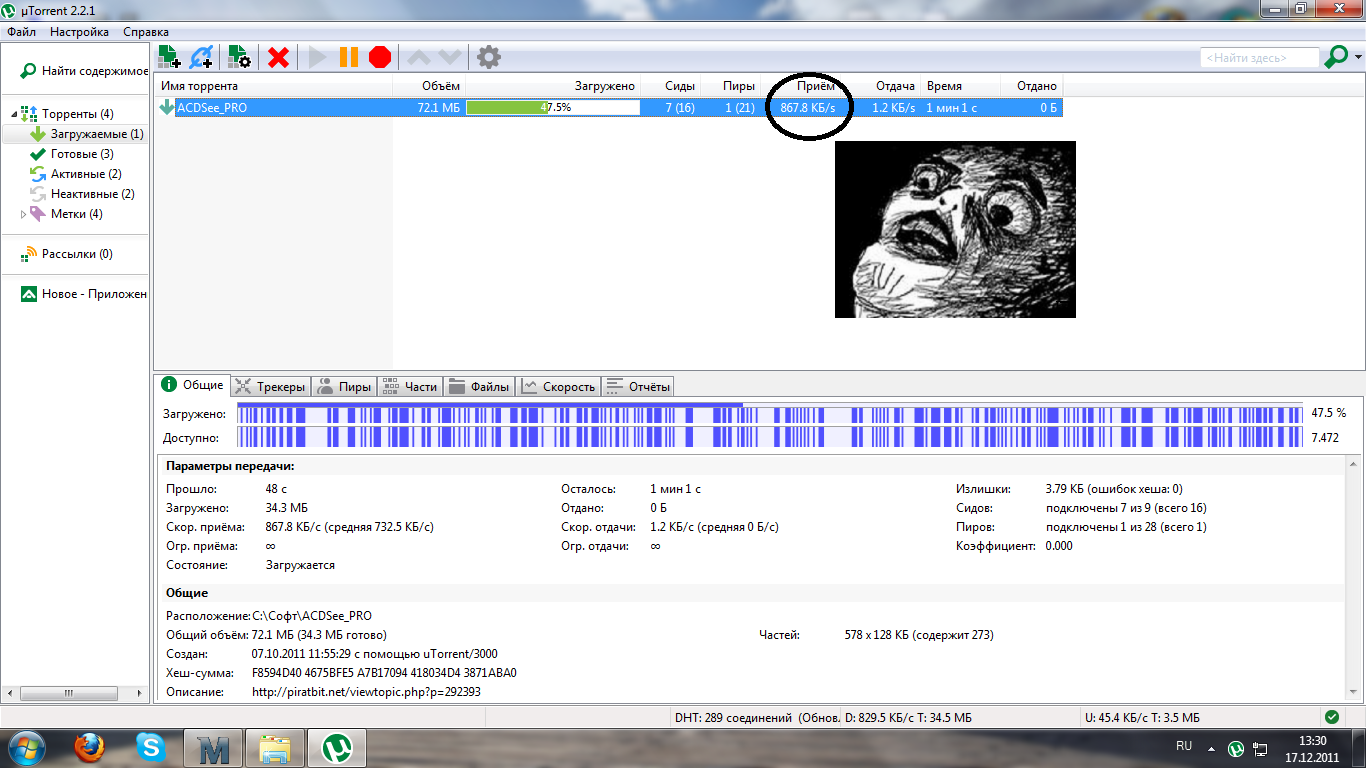Viewport: 1366px width, 768px height.
Task: Open search engine dropdown arrow beside magnifier
Action: (1358, 58)
